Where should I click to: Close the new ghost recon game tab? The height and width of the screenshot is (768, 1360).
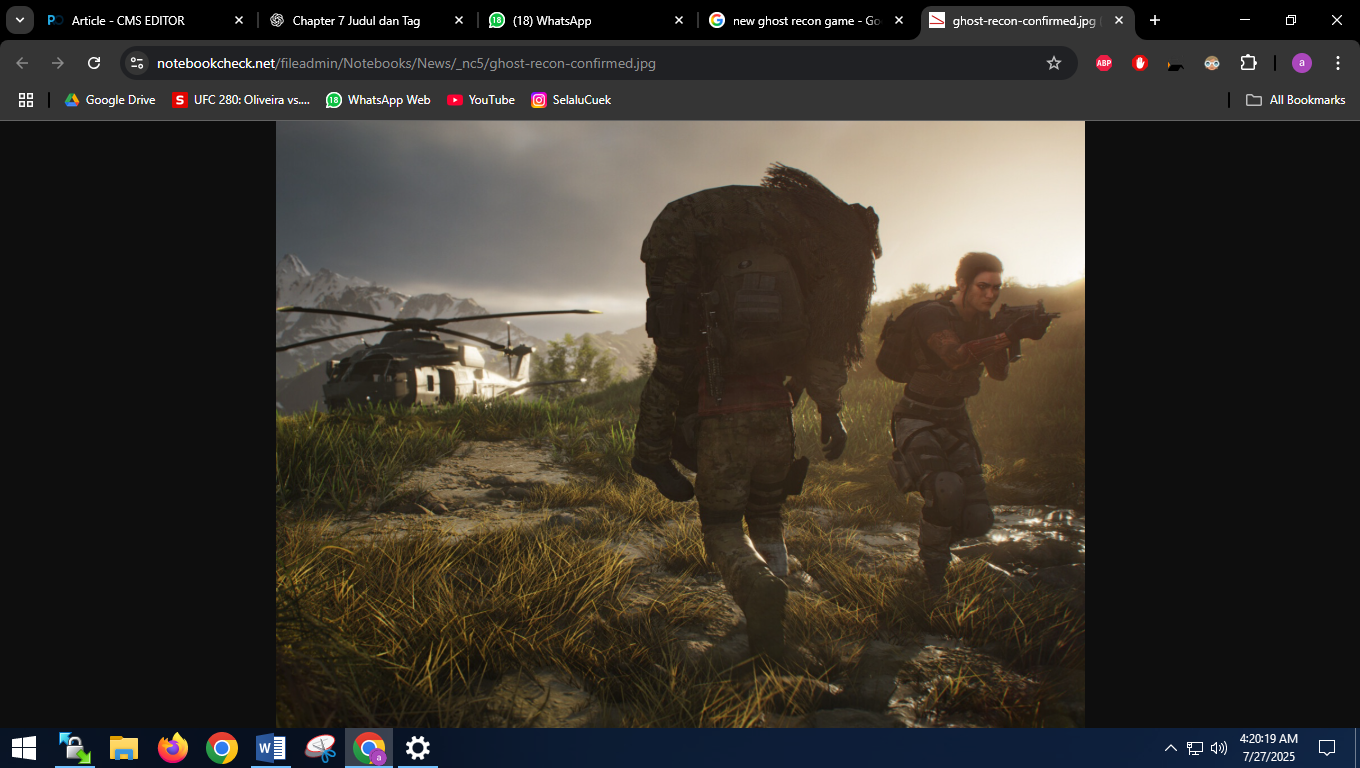pyautogui.click(x=899, y=20)
